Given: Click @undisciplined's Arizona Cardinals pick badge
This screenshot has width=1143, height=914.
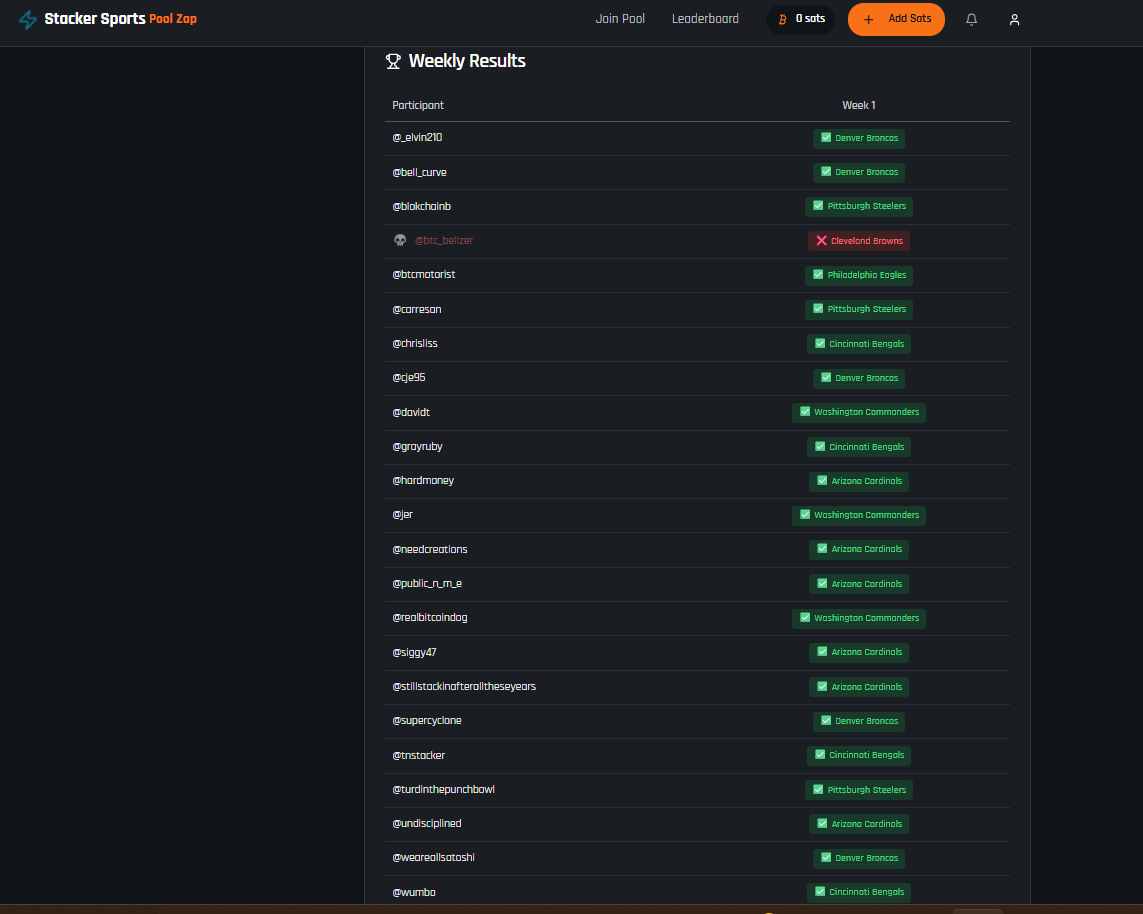Looking at the screenshot, I should [x=859, y=824].
